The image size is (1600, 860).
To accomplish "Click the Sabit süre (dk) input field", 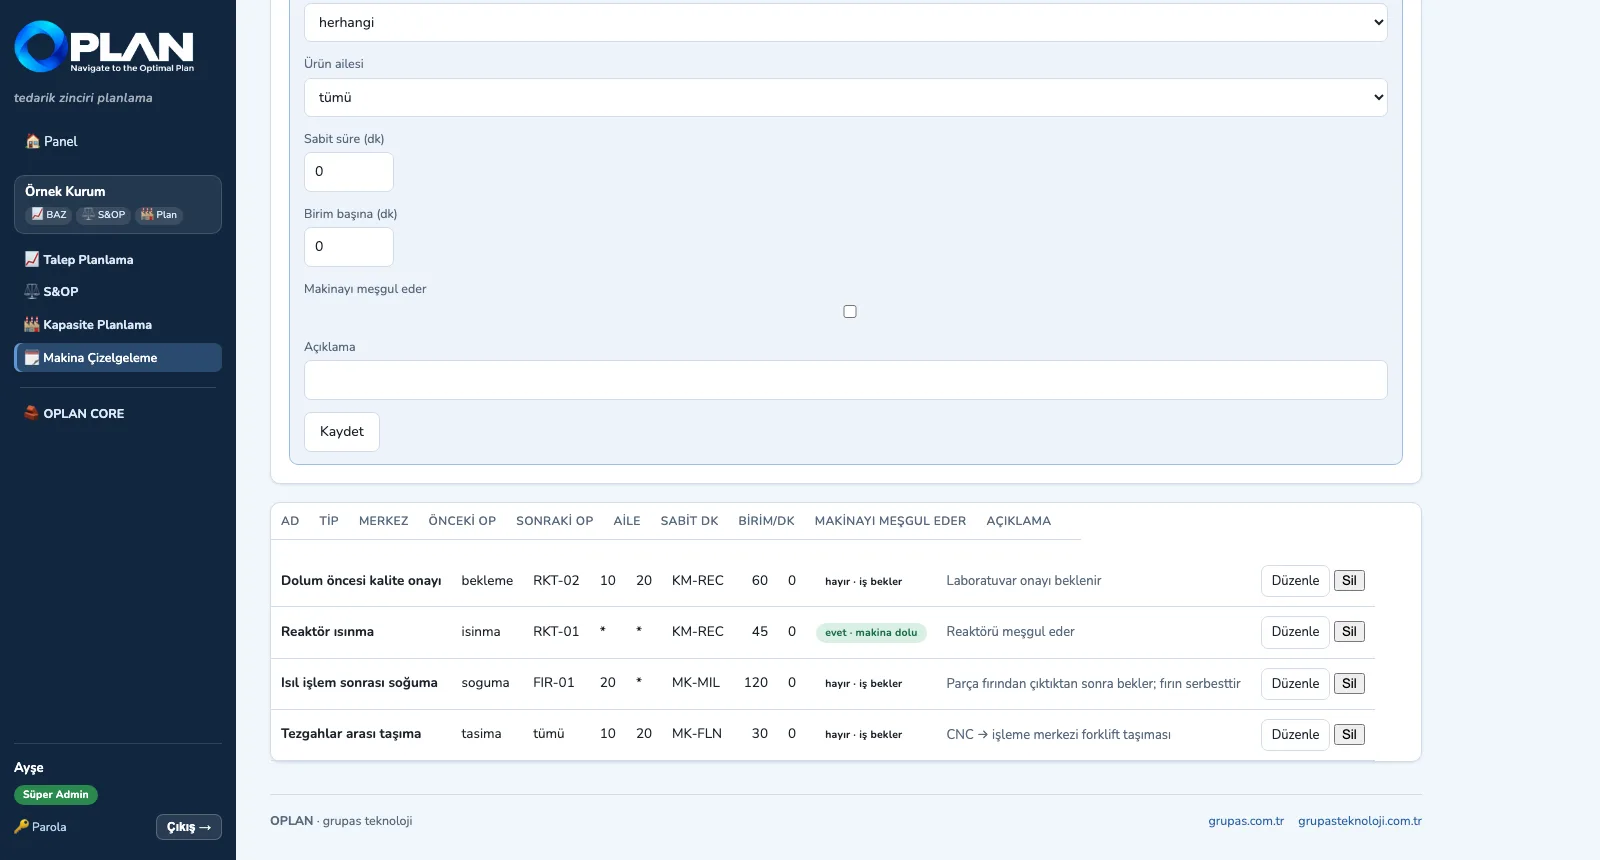I will click(349, 172).
